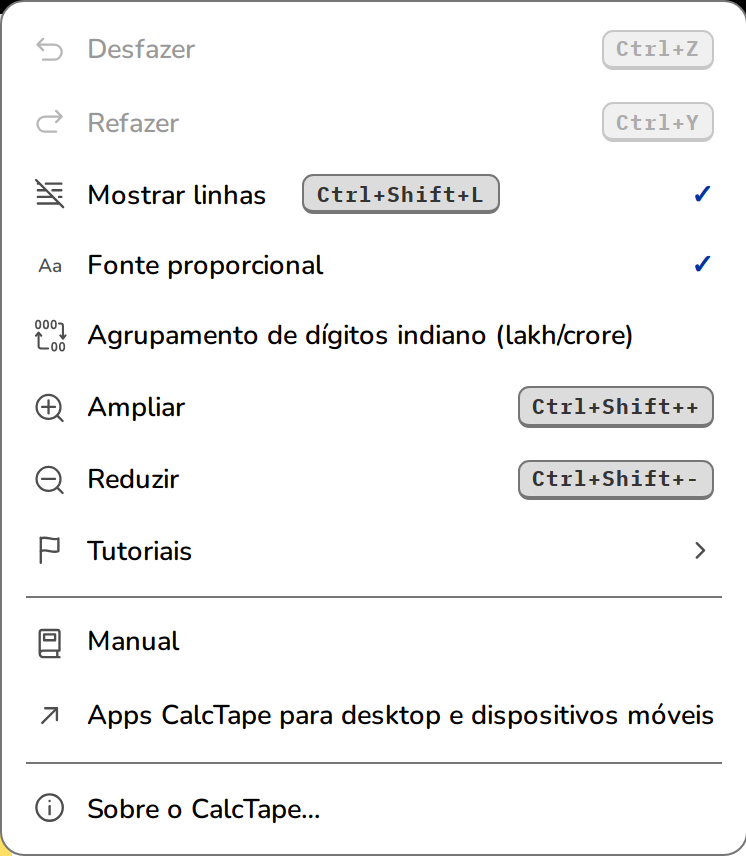Viewport: 746px width, 856px height.
Task: Open the Tutoriais submenu entry
Action: [373, 550]
